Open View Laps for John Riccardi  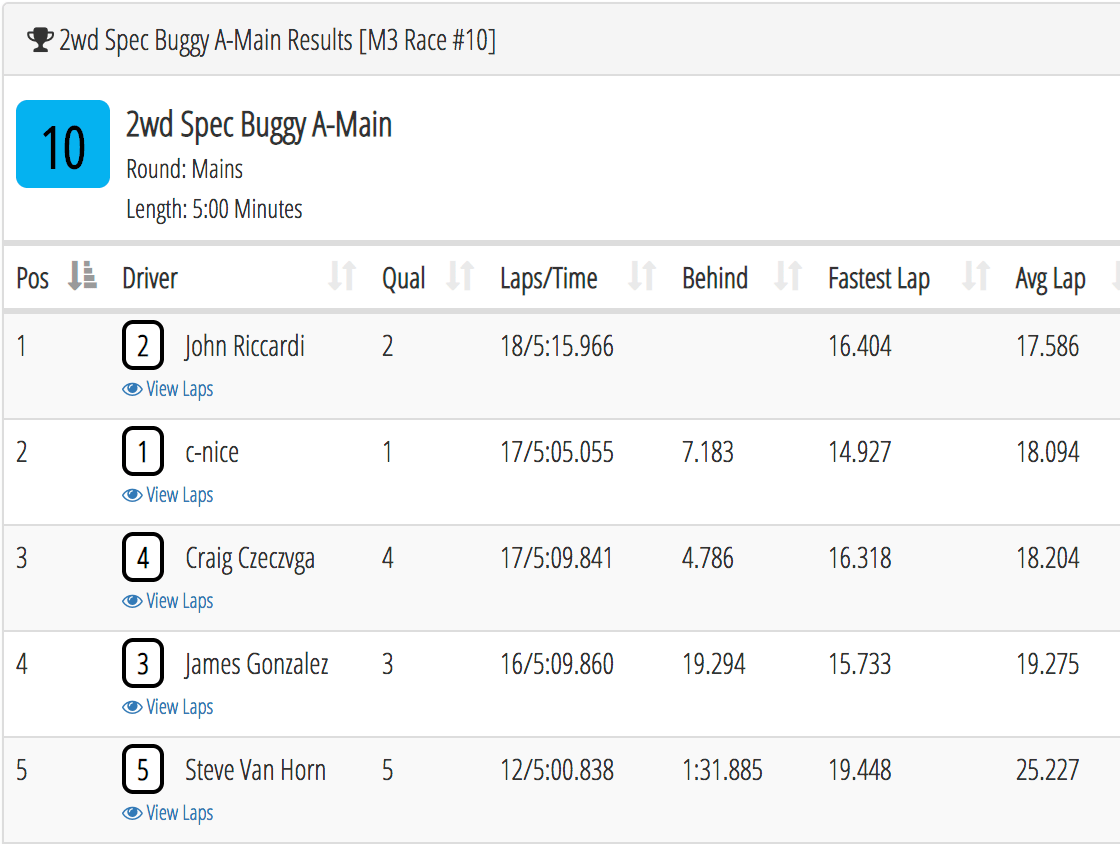(x=168, y=389)
